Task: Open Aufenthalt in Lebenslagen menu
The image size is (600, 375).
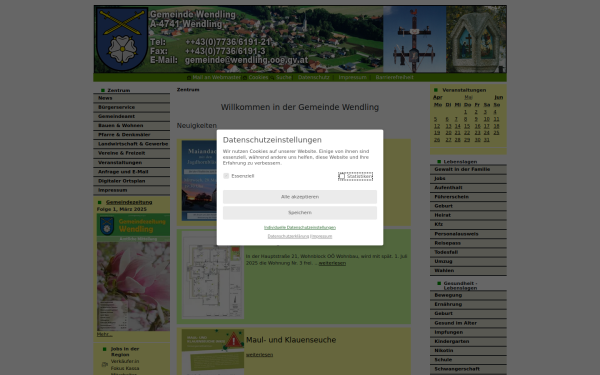Action: (x=468, y=188)
